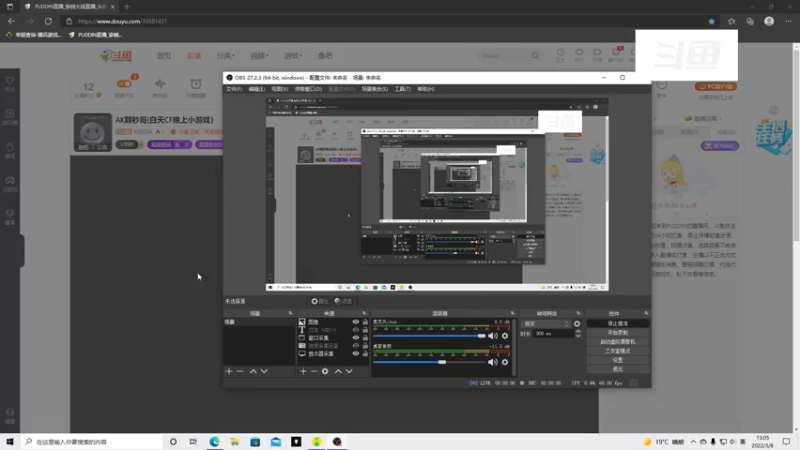Move source down in sources panel
The height and width of the screenshot is (450, 800).
pos(349,371)
